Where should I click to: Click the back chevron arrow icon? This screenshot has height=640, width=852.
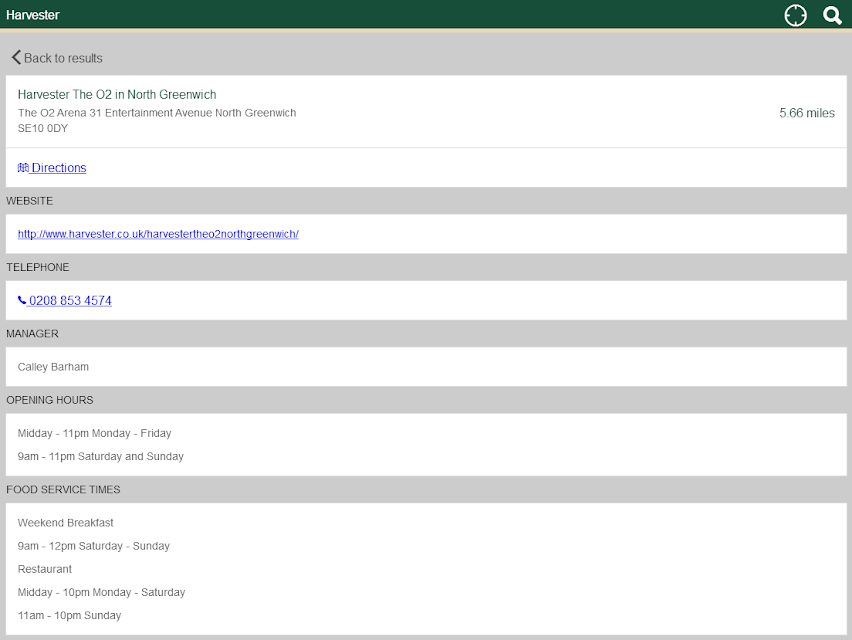[16, 58]
